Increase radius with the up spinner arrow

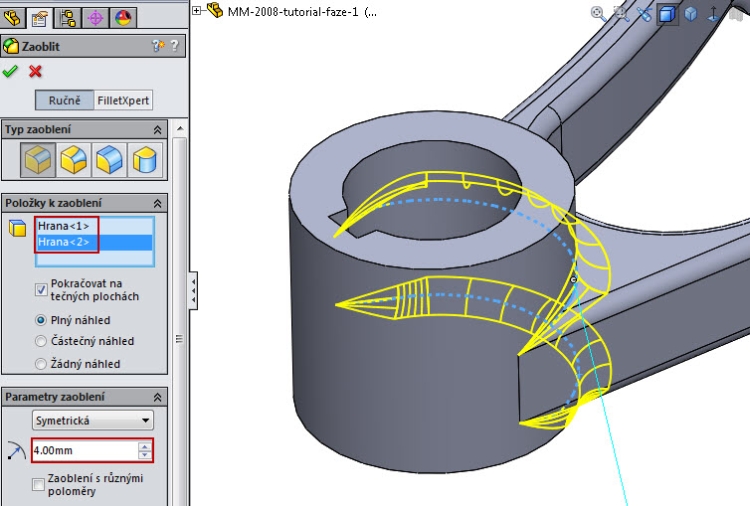[145, 446]
